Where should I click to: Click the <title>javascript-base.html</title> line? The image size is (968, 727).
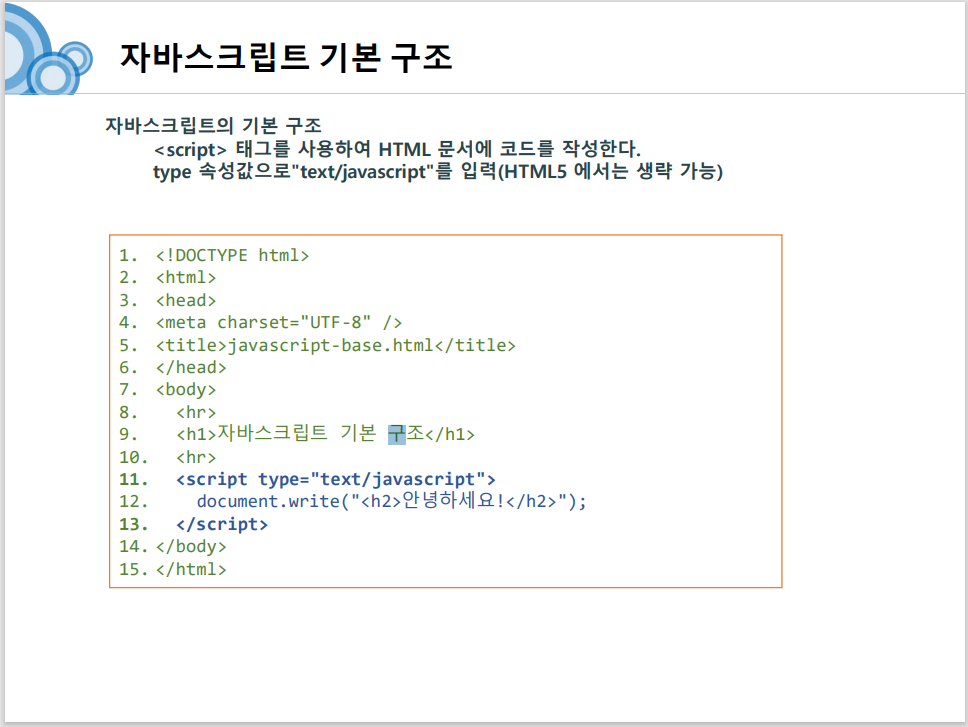pos(336,345)
